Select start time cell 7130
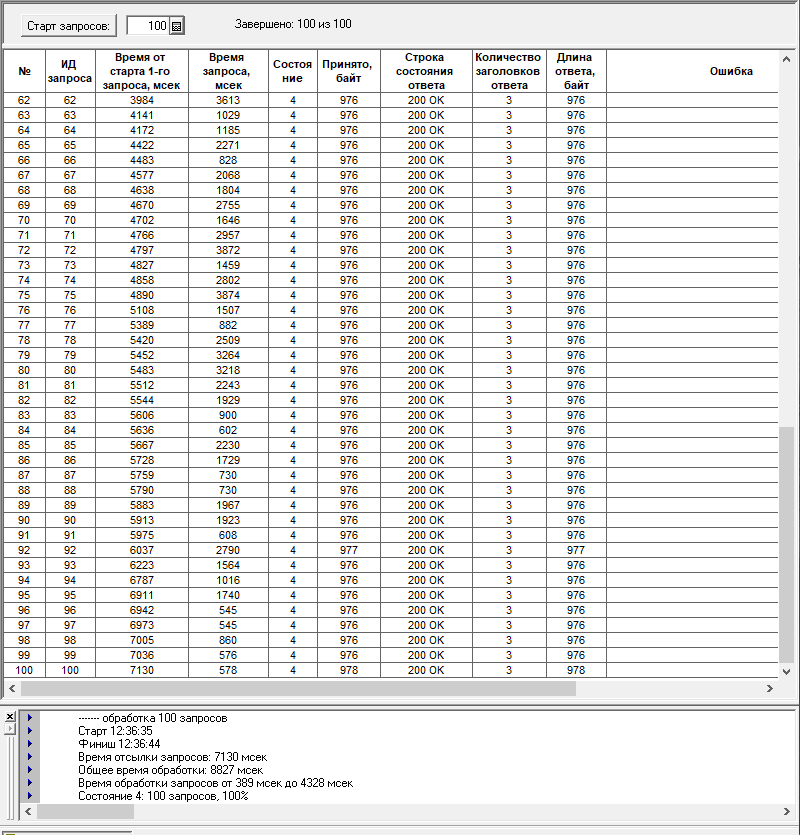This screenshot has height=835, width=800. [x=142, y=670]
